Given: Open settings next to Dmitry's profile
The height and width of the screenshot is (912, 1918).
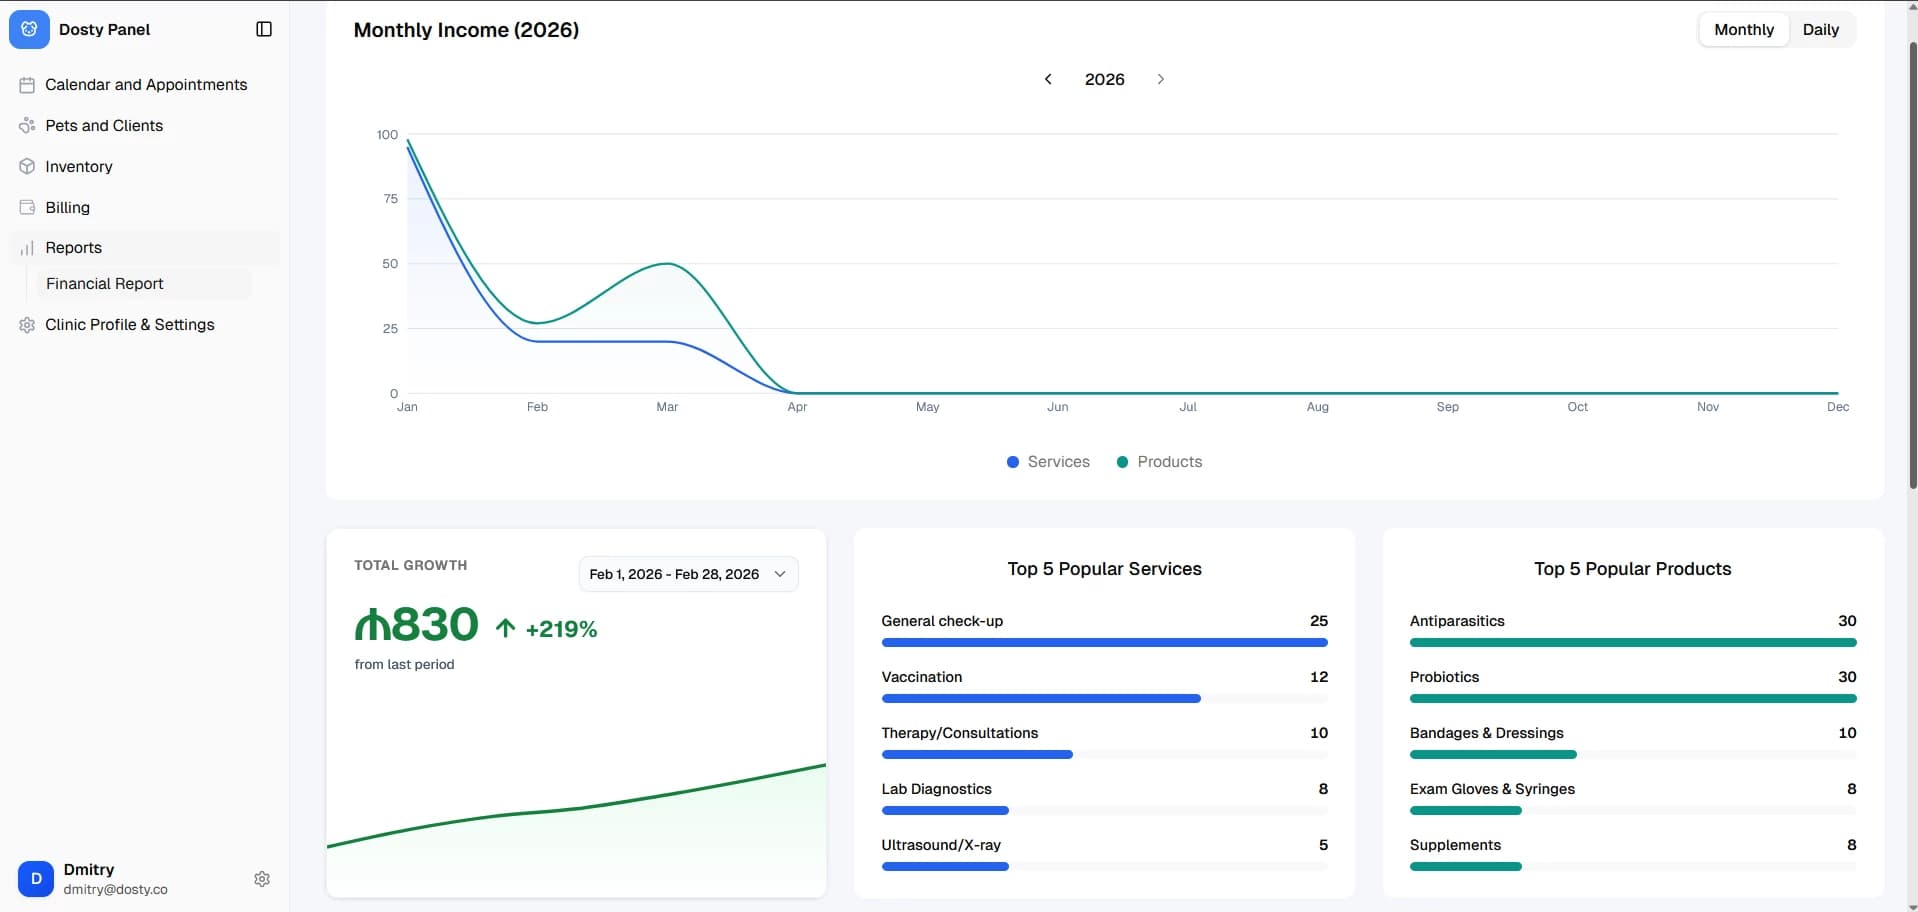Looking at the screenshot, I should point(261,879).
